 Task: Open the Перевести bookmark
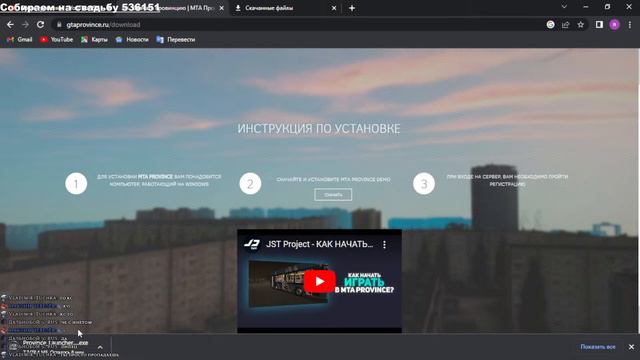pos(176,40)
